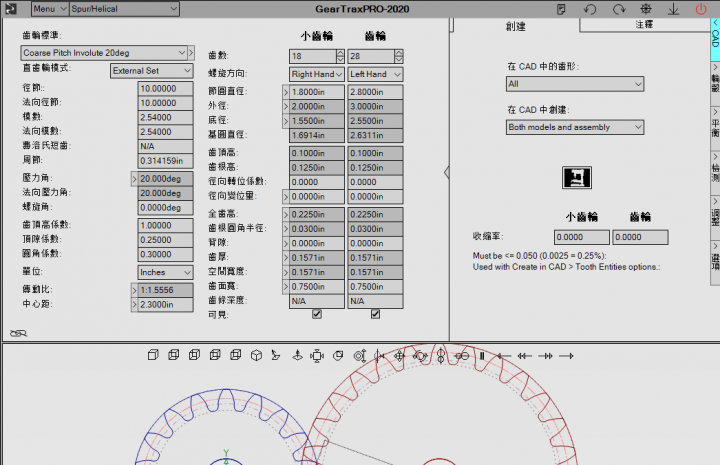Open the External Set gear mode dropdown

[x=151, y=71]
